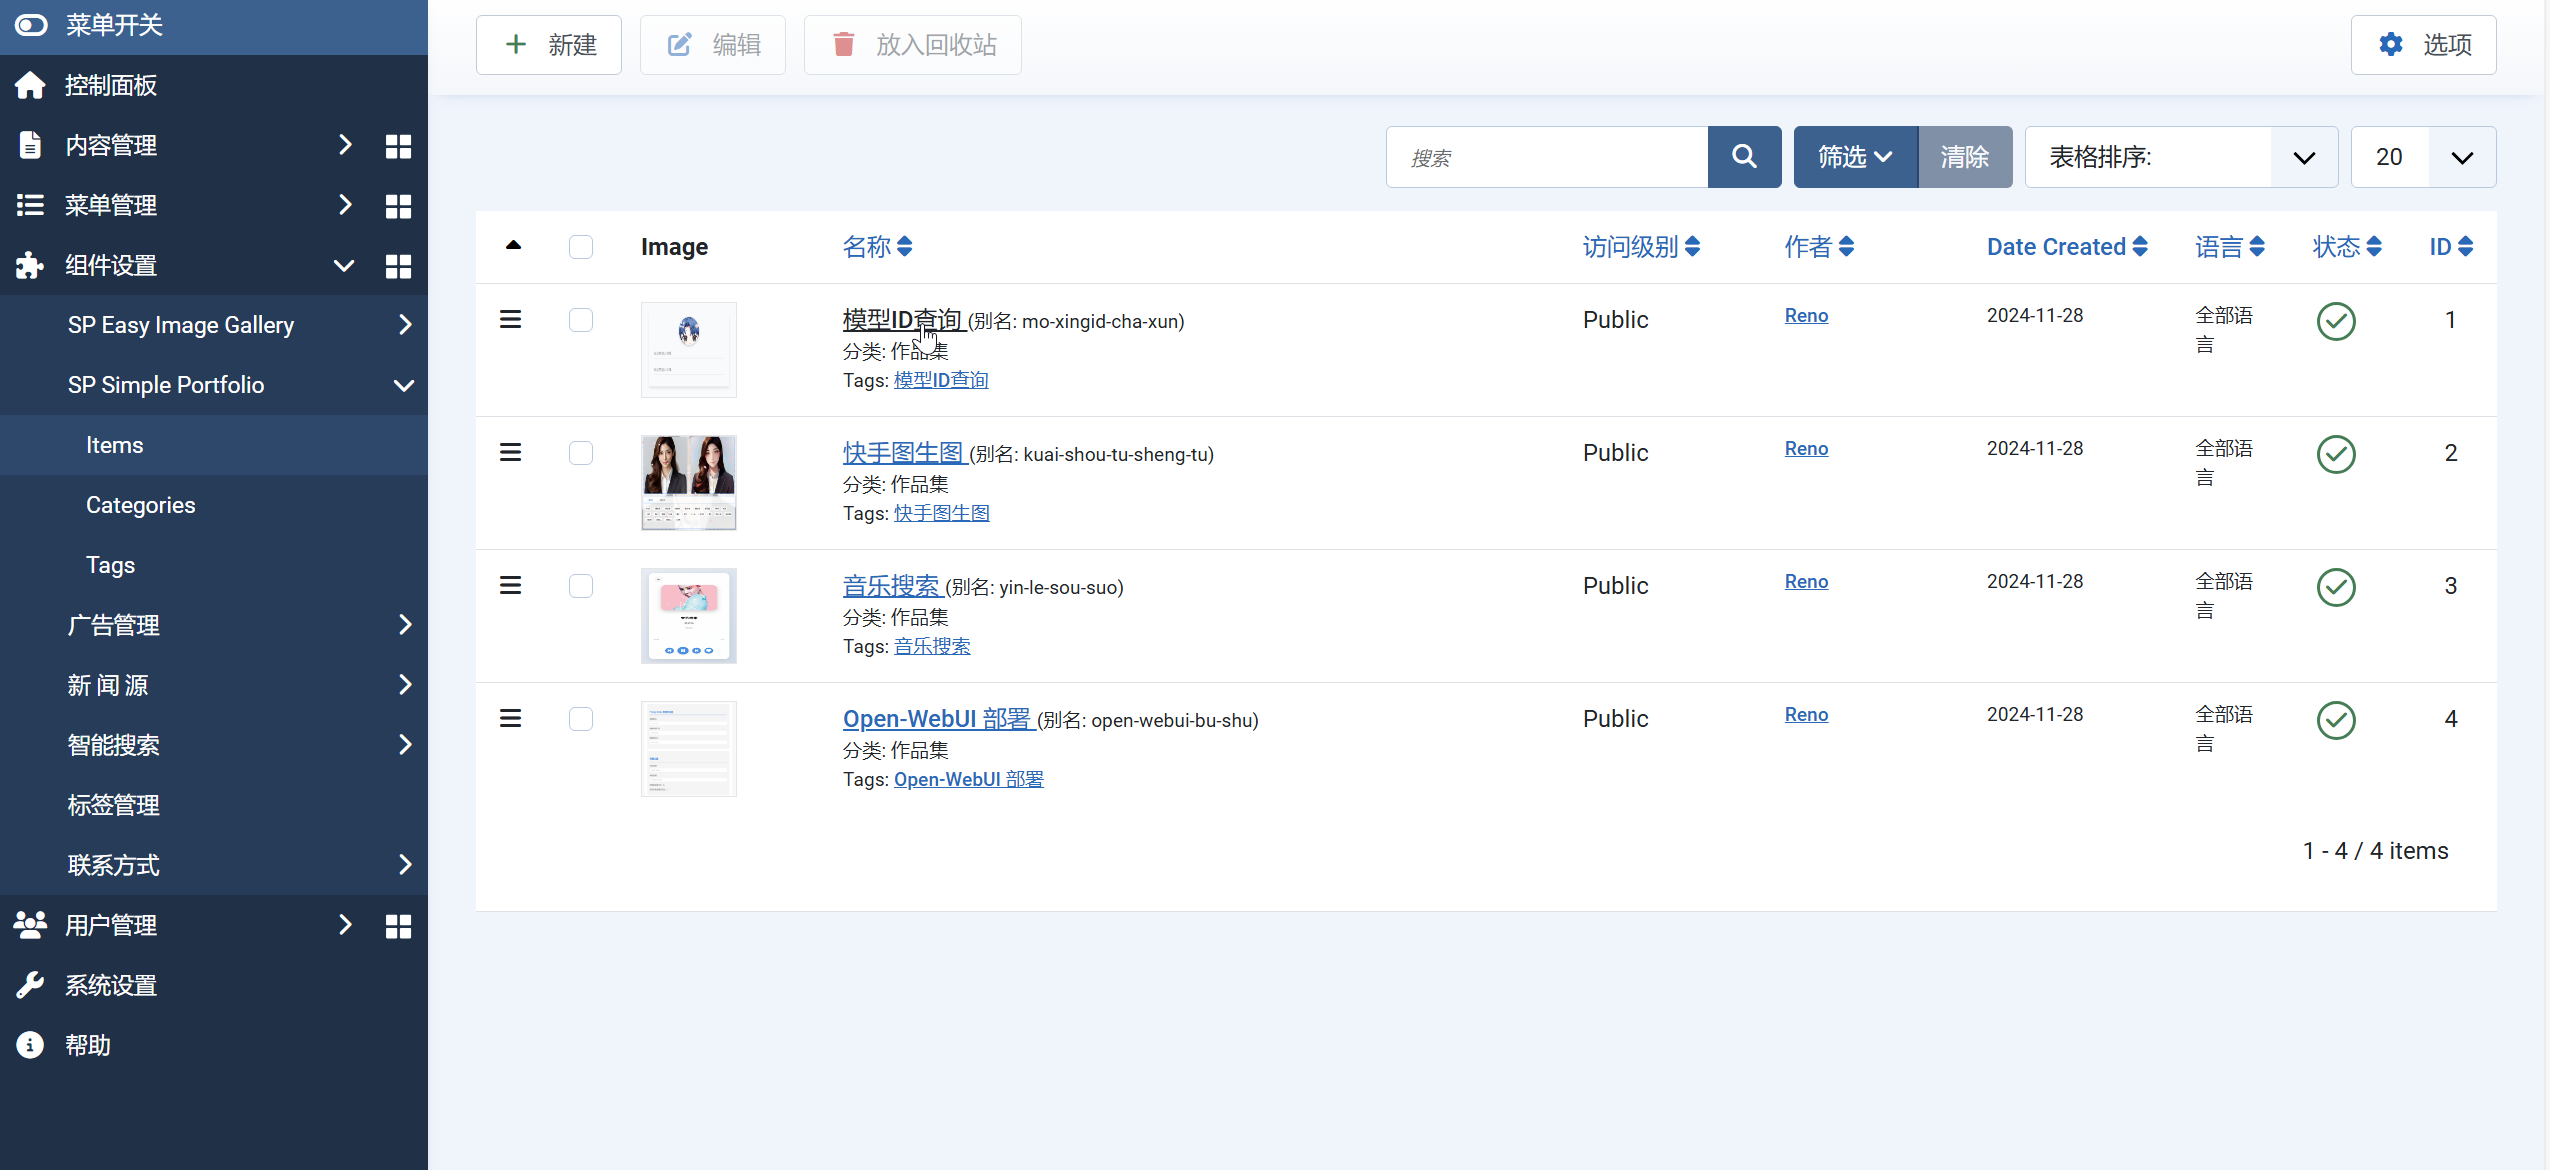Open Categories under SP Simple Portfolio

[x=140, y=505]
